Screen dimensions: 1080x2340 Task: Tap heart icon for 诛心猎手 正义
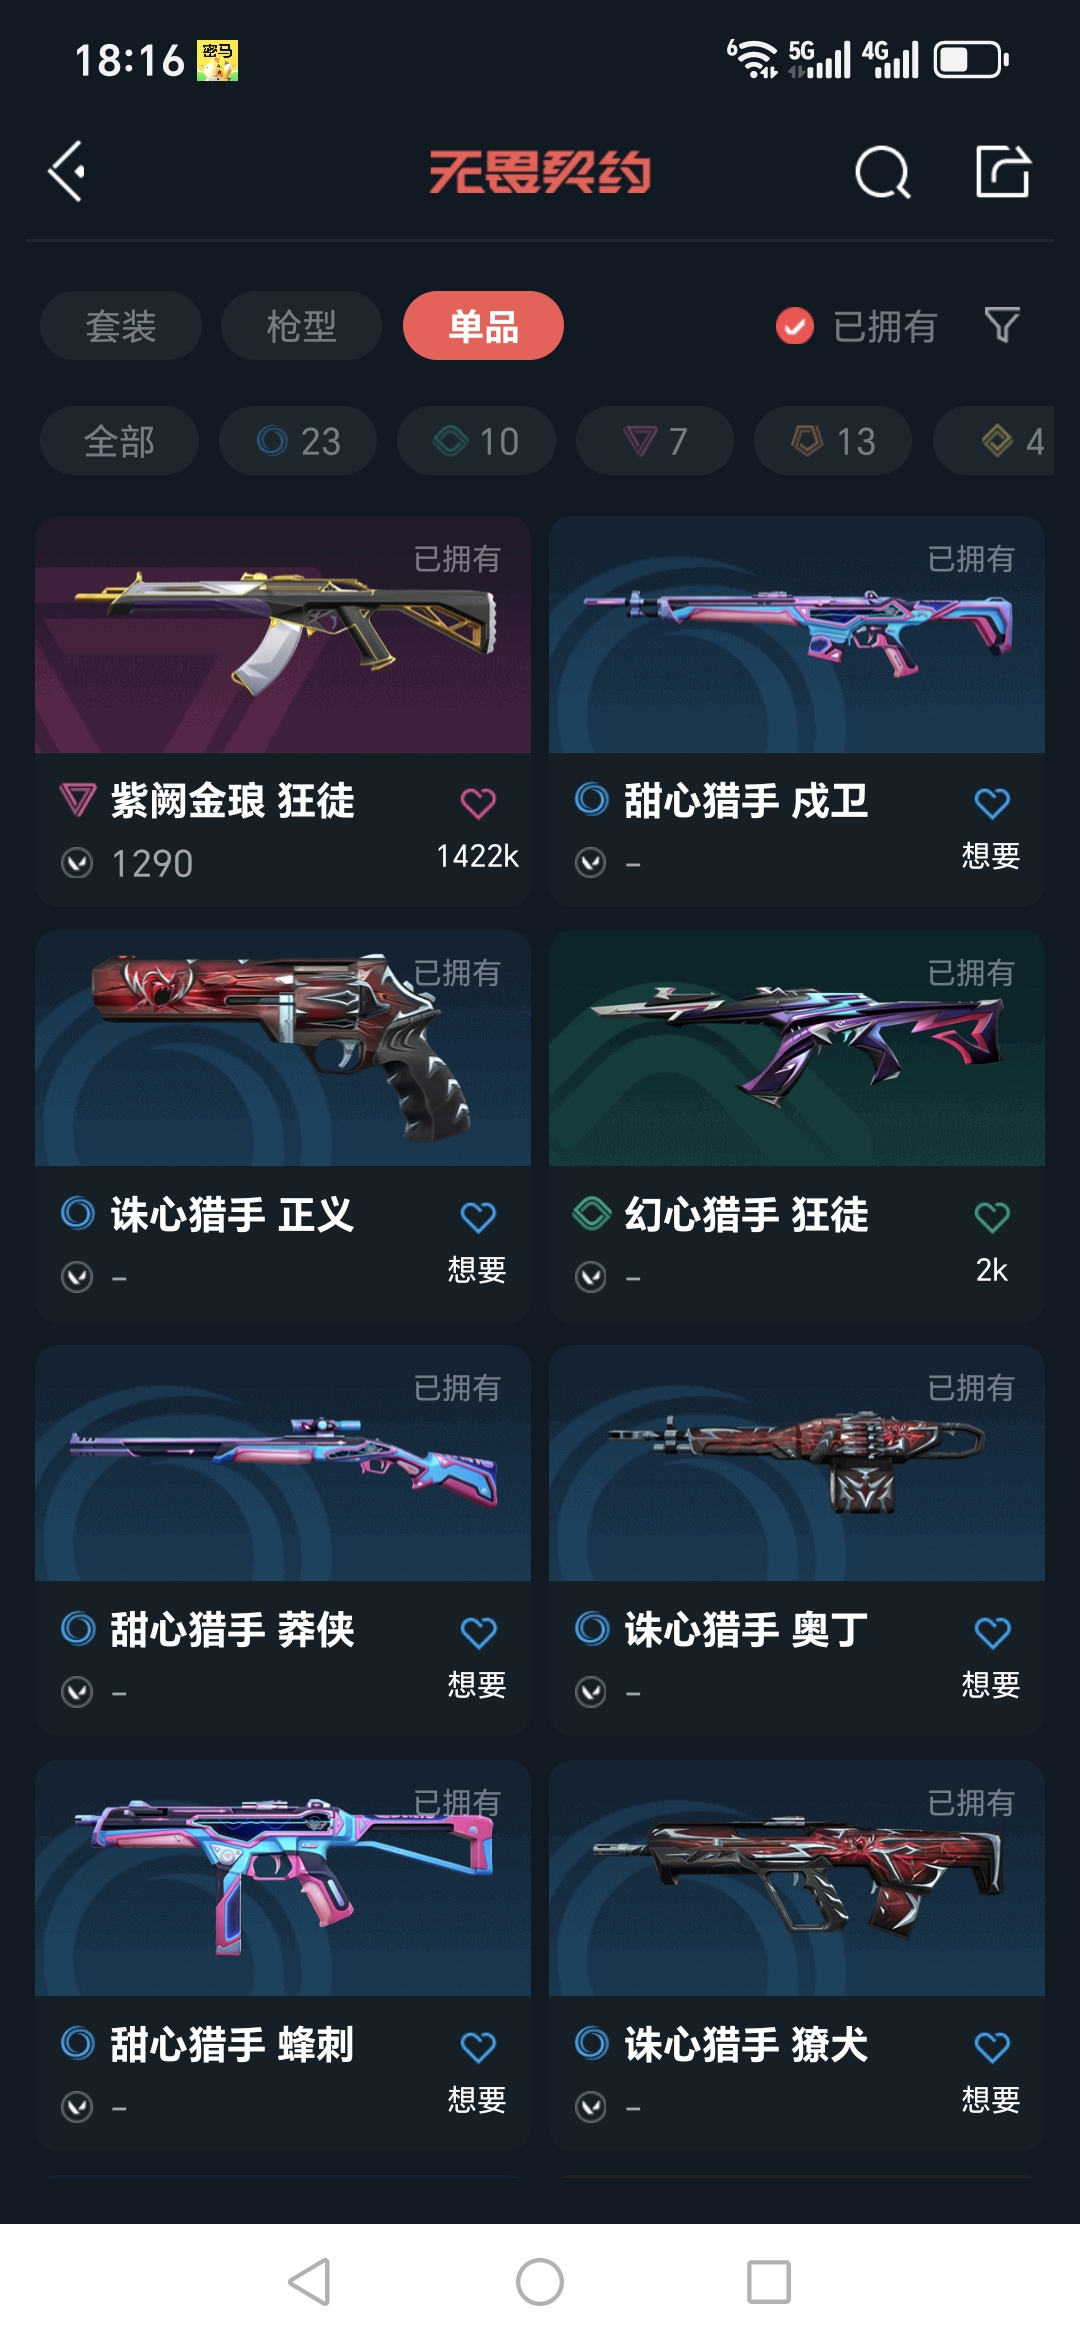coord(478,1217)
